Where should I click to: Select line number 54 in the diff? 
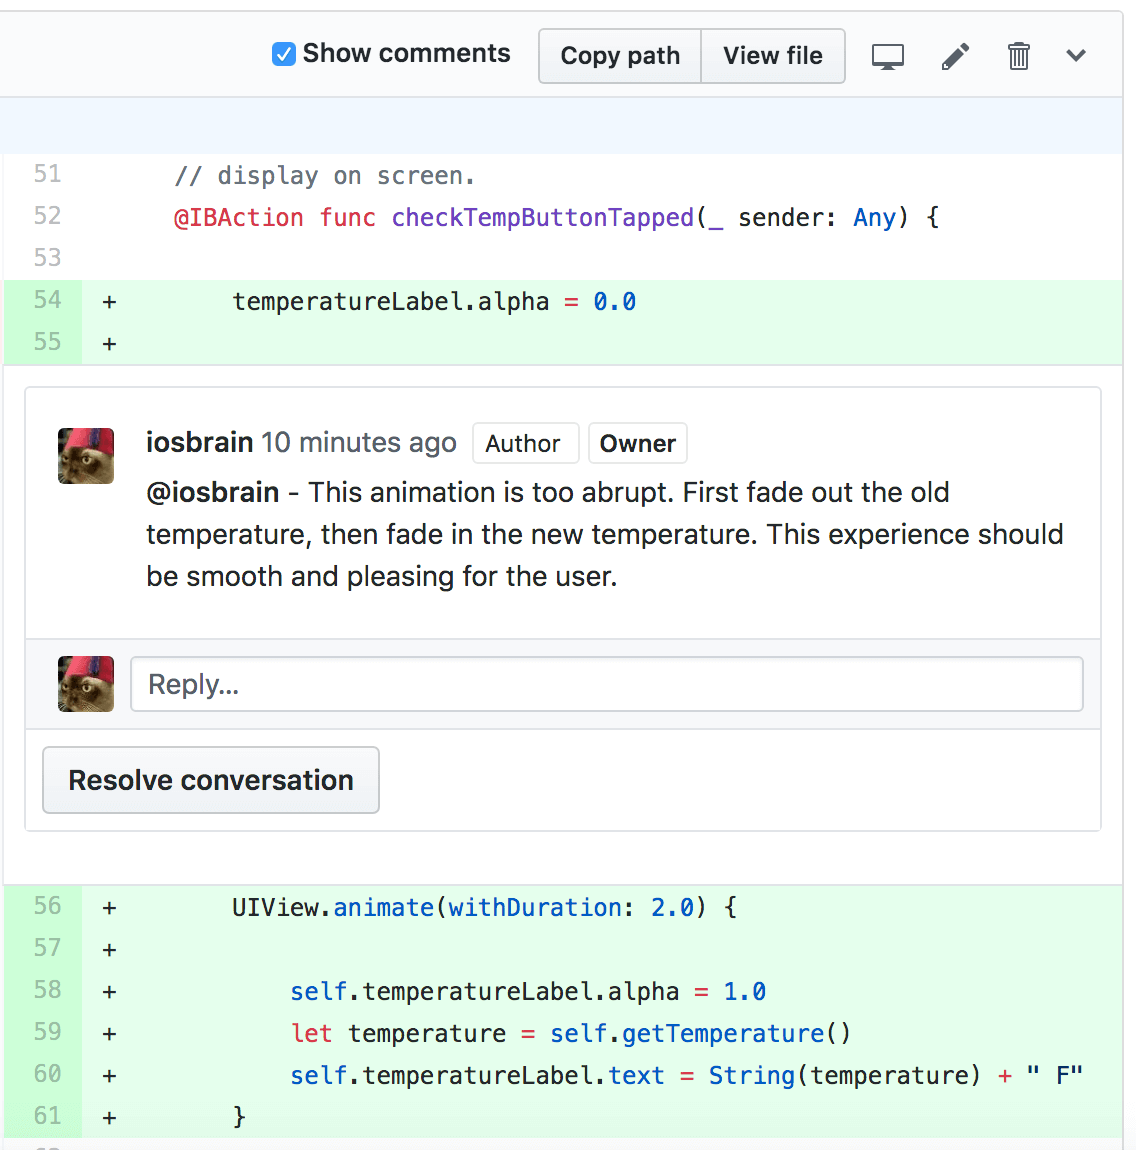[x=47, y=300]
